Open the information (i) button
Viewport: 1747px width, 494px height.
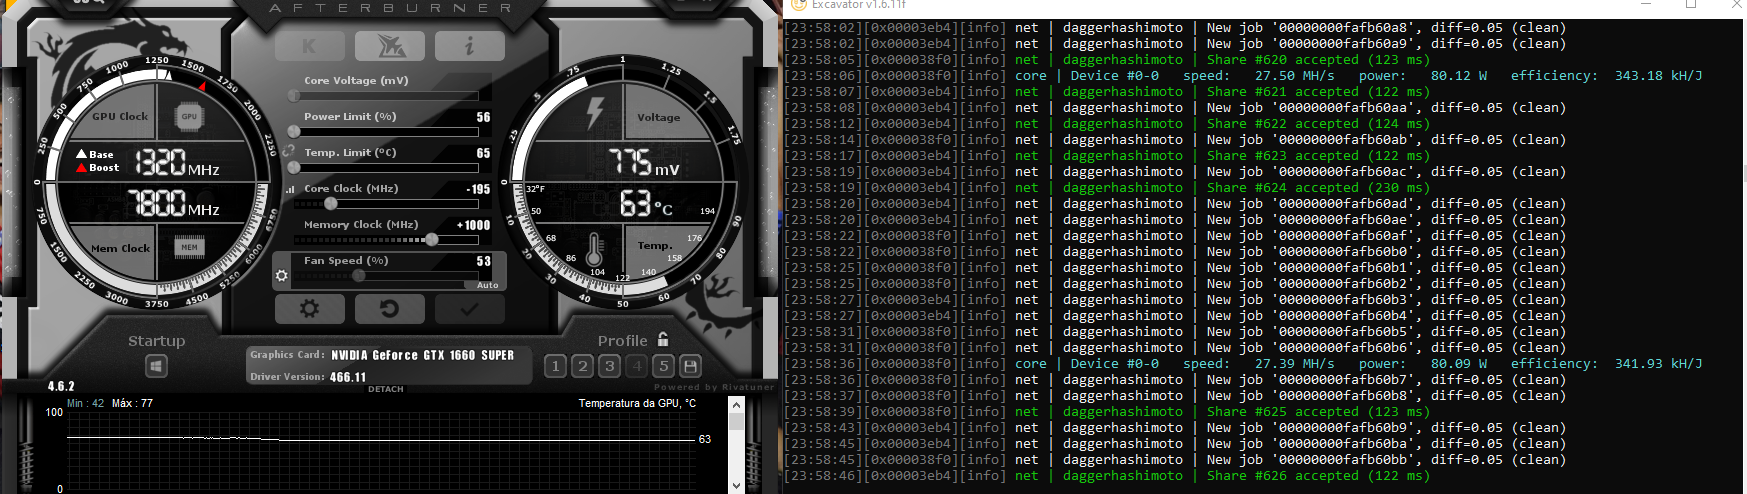(469, 46)
